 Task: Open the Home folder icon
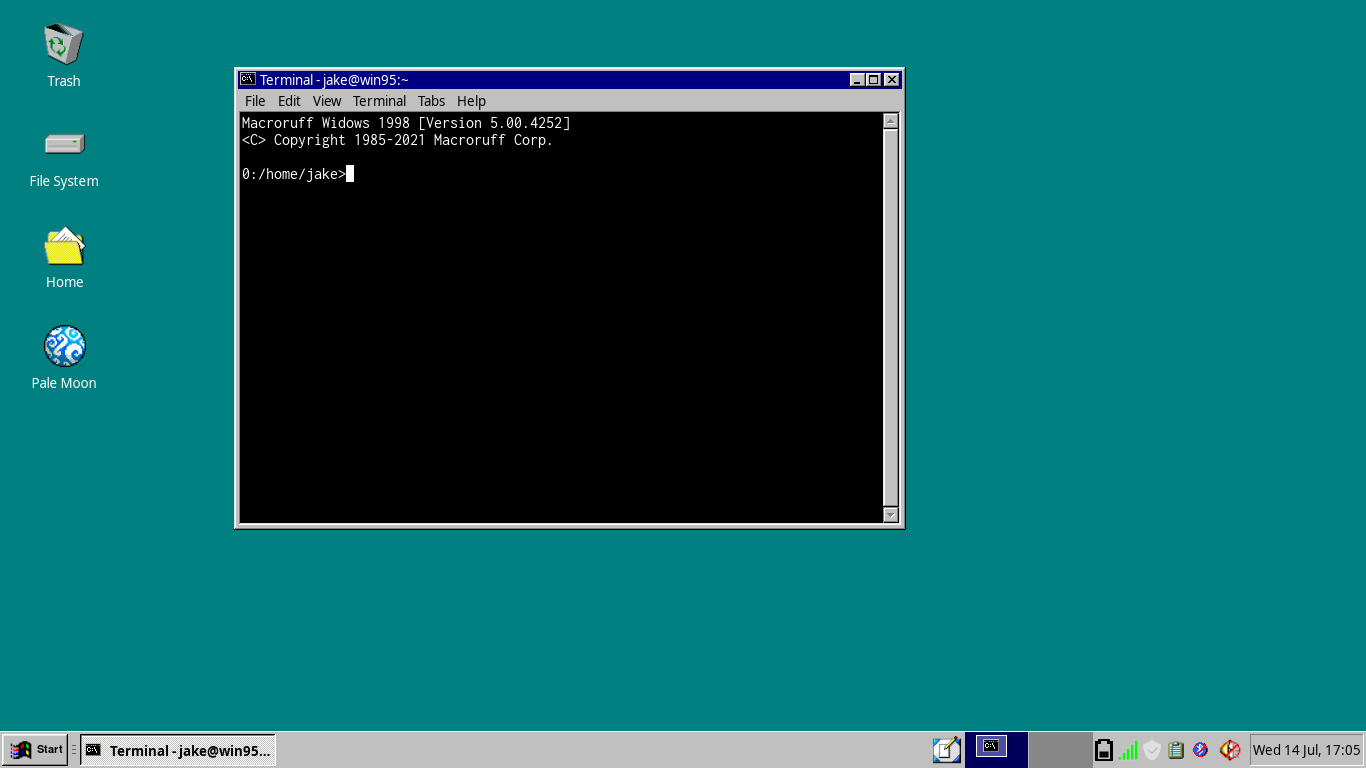pyautogui.click(x=64, y=246)
